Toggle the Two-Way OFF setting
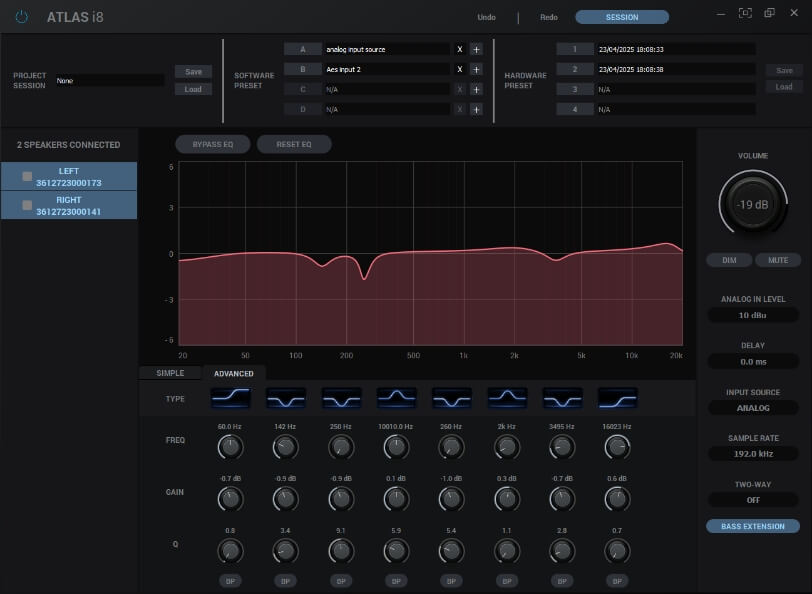The image size is (812, 594). pyautogui.click(x=753, y=500)
